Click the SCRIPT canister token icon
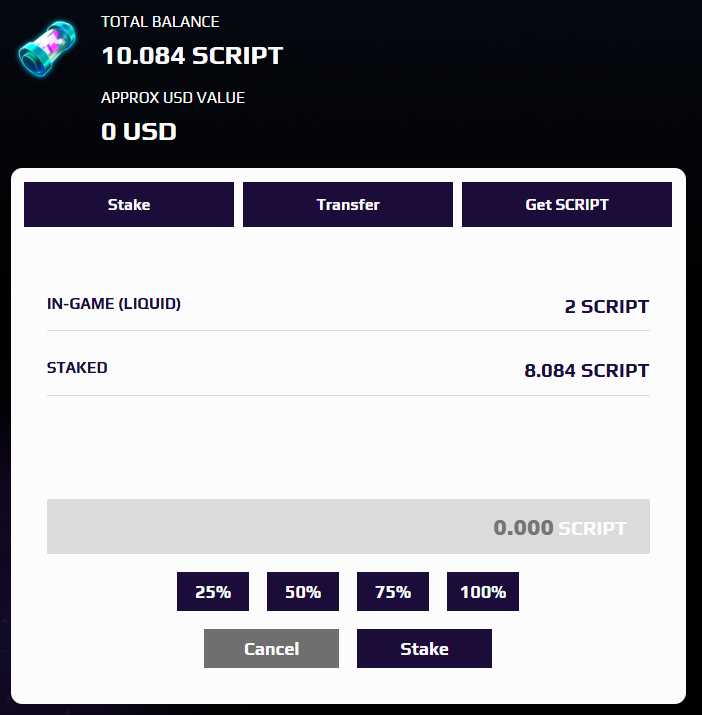Image resolution: width=702 pixels, height=715 pixels. pyautogui.click(x=47, y=48)
